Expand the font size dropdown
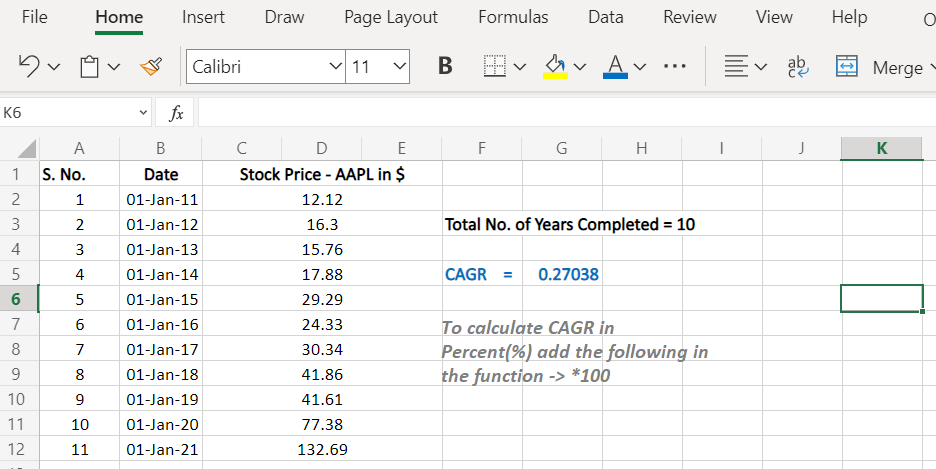The width and height of the screenshot is (936, 469). click(400, 67)
